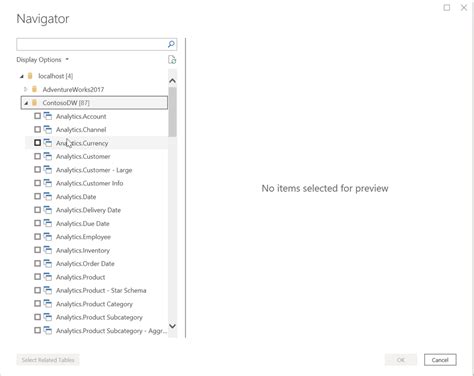Click the Analytics.Product Category table icon
Viewport: 474px width, 376px height.
tap(48, 304)
